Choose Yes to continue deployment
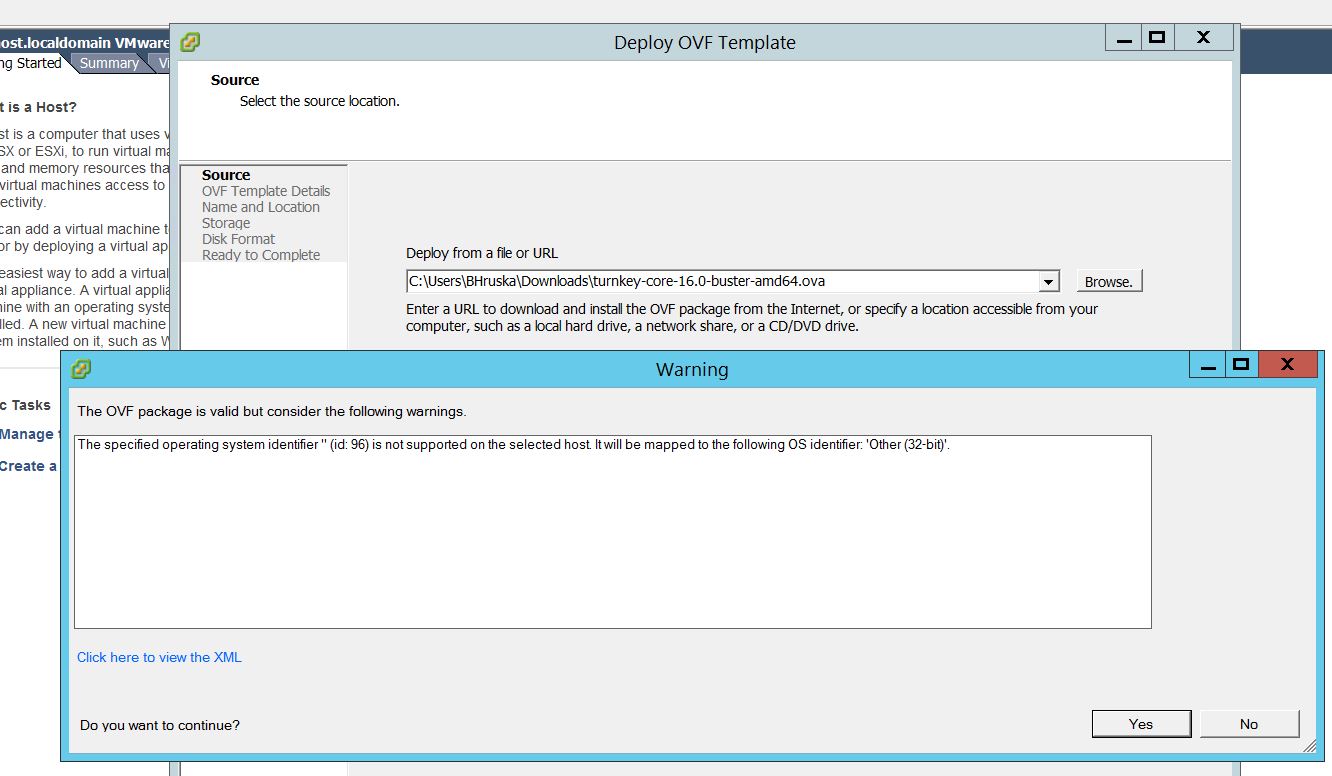 click(1141, 724)
